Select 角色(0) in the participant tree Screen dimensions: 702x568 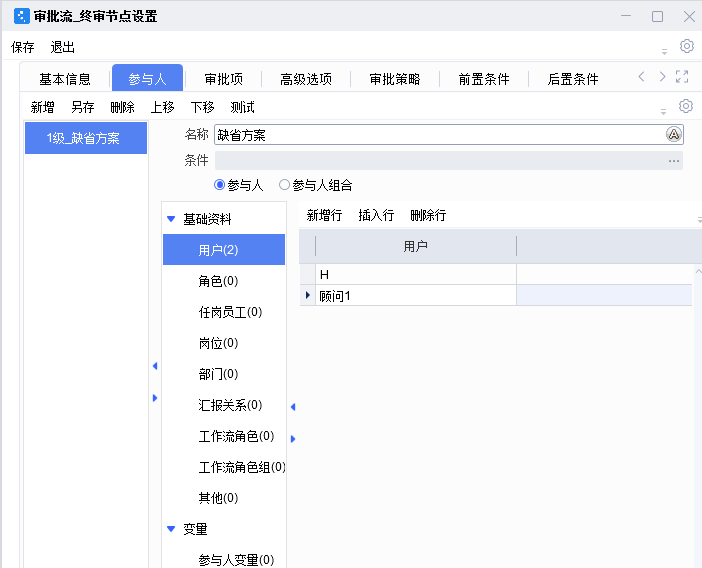click(218, 281)
